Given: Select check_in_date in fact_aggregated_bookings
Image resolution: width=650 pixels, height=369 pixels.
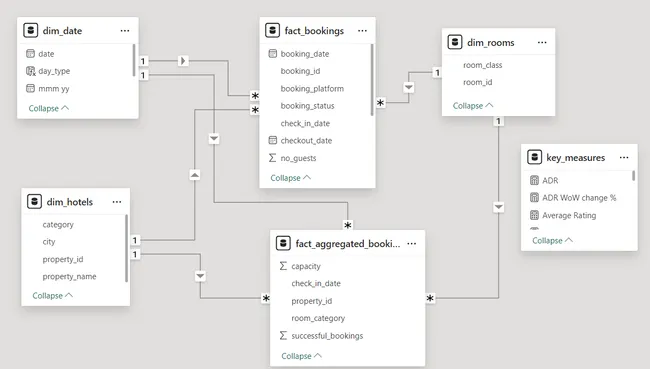Looking at the screenshot, I should pos(316,283).
